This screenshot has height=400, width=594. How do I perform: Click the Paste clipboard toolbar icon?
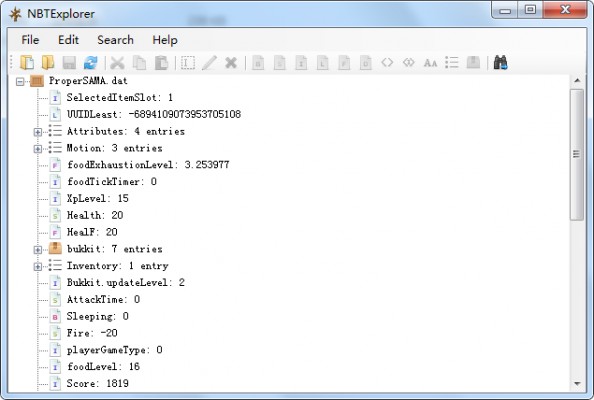coord(161,62)
